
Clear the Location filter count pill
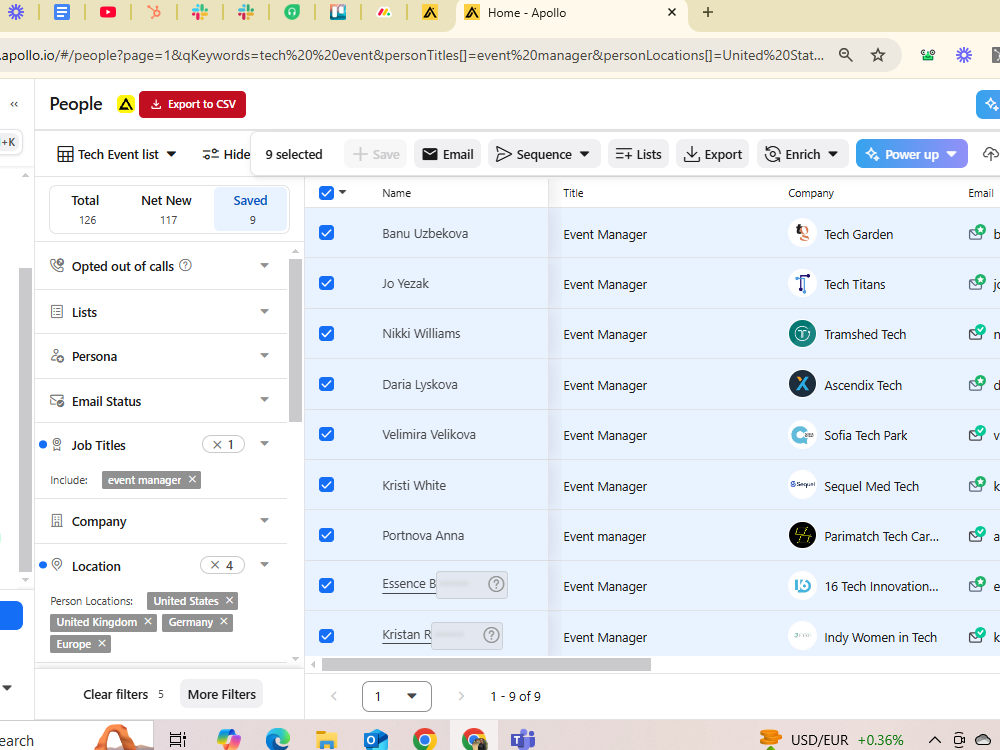pyautogui.click(x=222, y=565)
